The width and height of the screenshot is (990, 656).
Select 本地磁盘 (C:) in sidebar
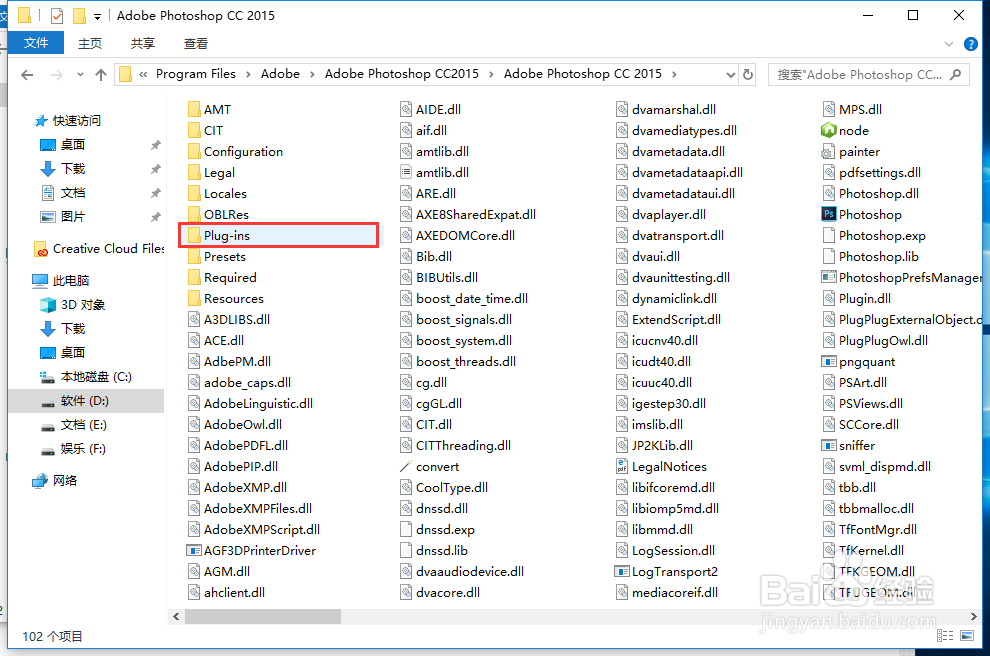pos(86,377)
